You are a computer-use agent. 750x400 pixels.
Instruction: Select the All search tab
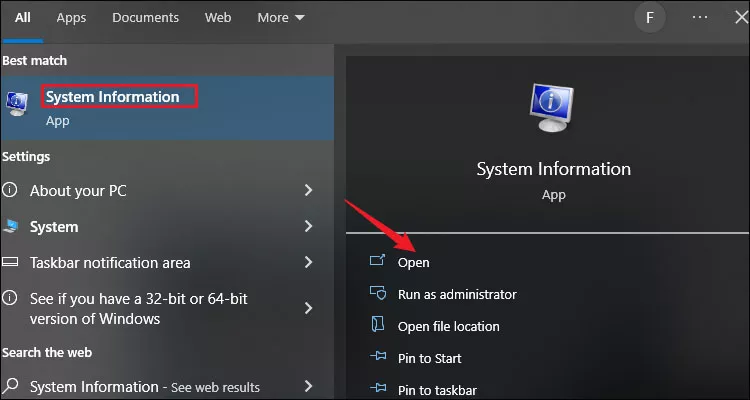pyautogui.click(x=22, y=18)
